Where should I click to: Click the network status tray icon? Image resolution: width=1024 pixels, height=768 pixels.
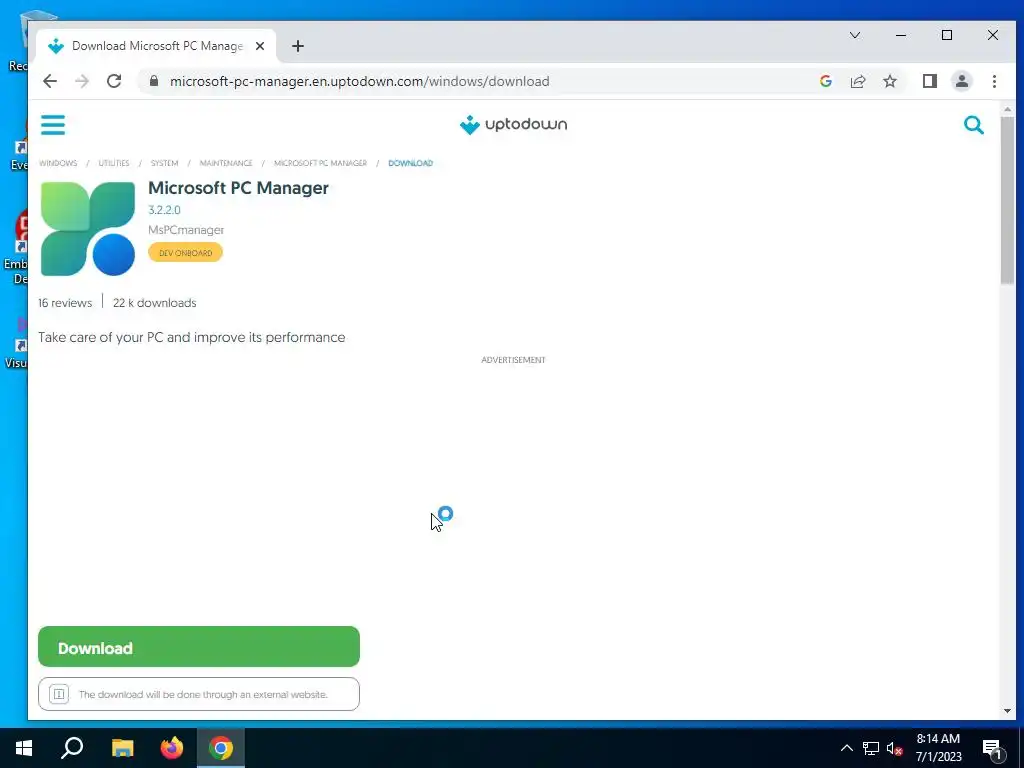pos(871,748)
